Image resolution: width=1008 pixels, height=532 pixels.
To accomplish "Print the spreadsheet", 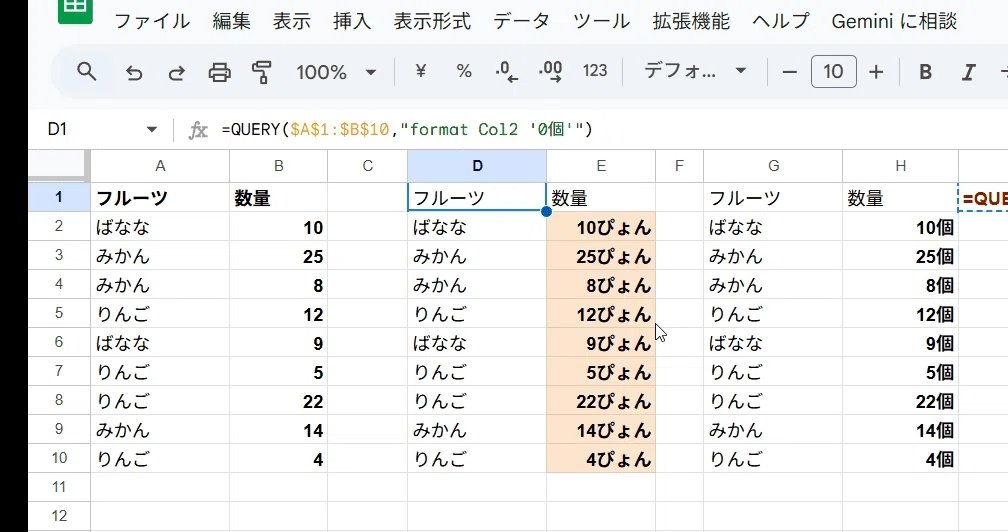I will coord(219,73).
